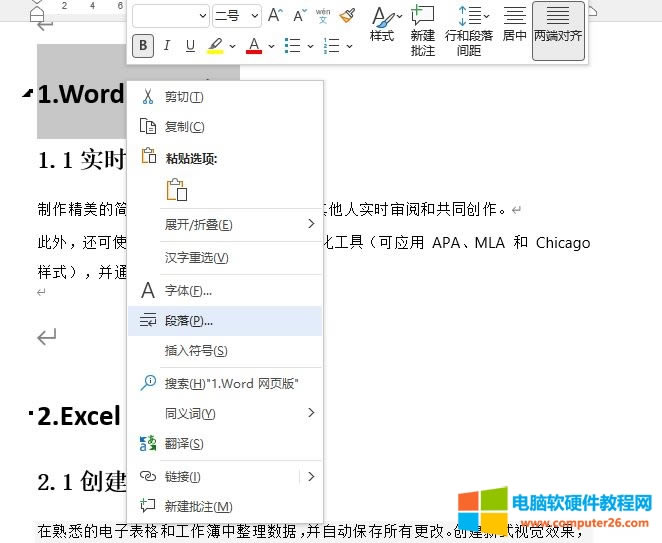This screenshot has width=662, height=543.
Task: Toggle bold formatting (B)
Action: coord(144,45)
